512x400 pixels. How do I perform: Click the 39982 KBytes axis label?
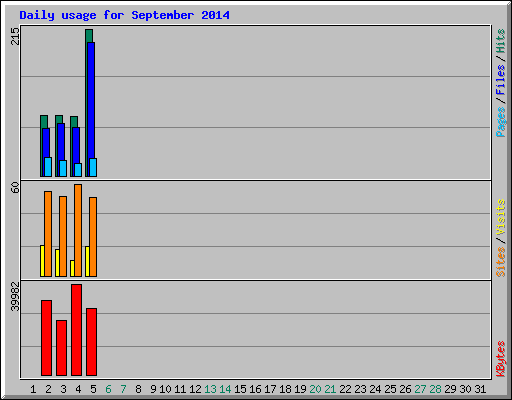tap(15, 296)
